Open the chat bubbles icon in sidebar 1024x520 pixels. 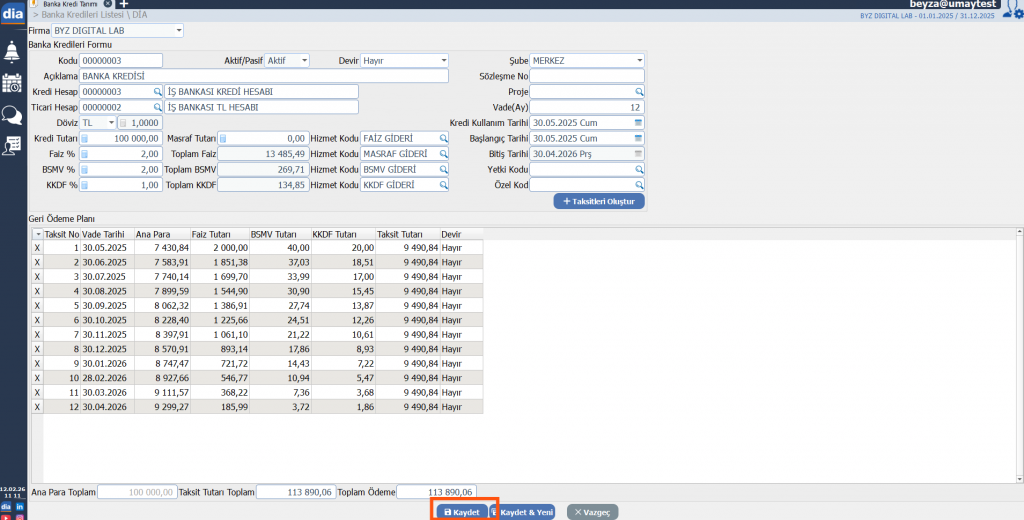12,114
